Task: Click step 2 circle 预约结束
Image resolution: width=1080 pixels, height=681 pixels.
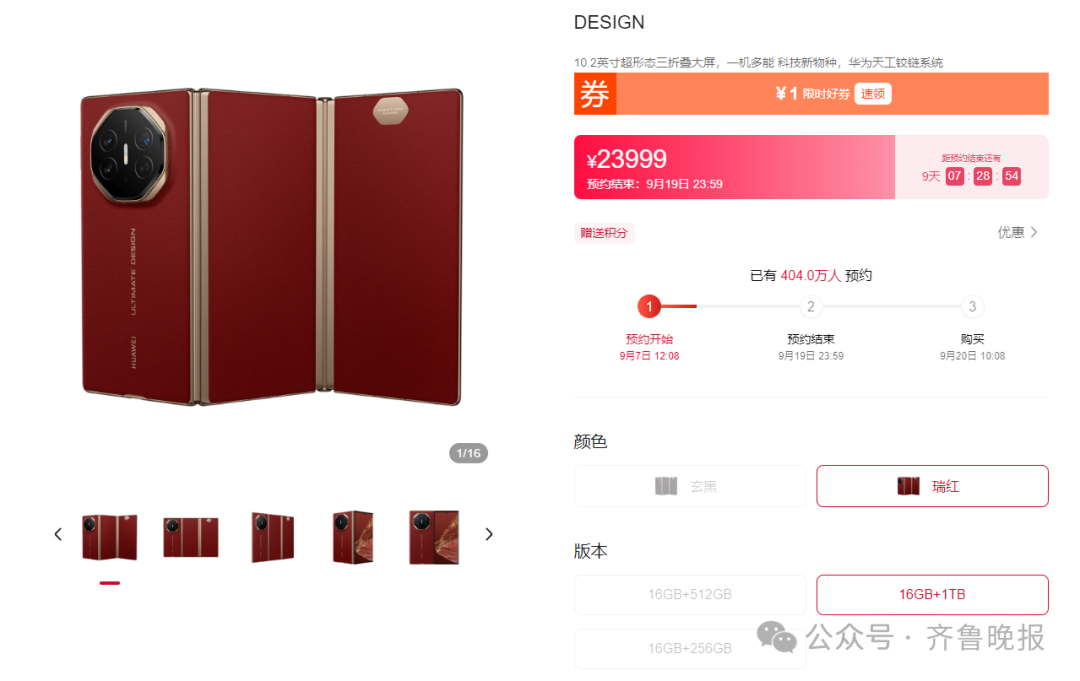Action: coord(811,306)
